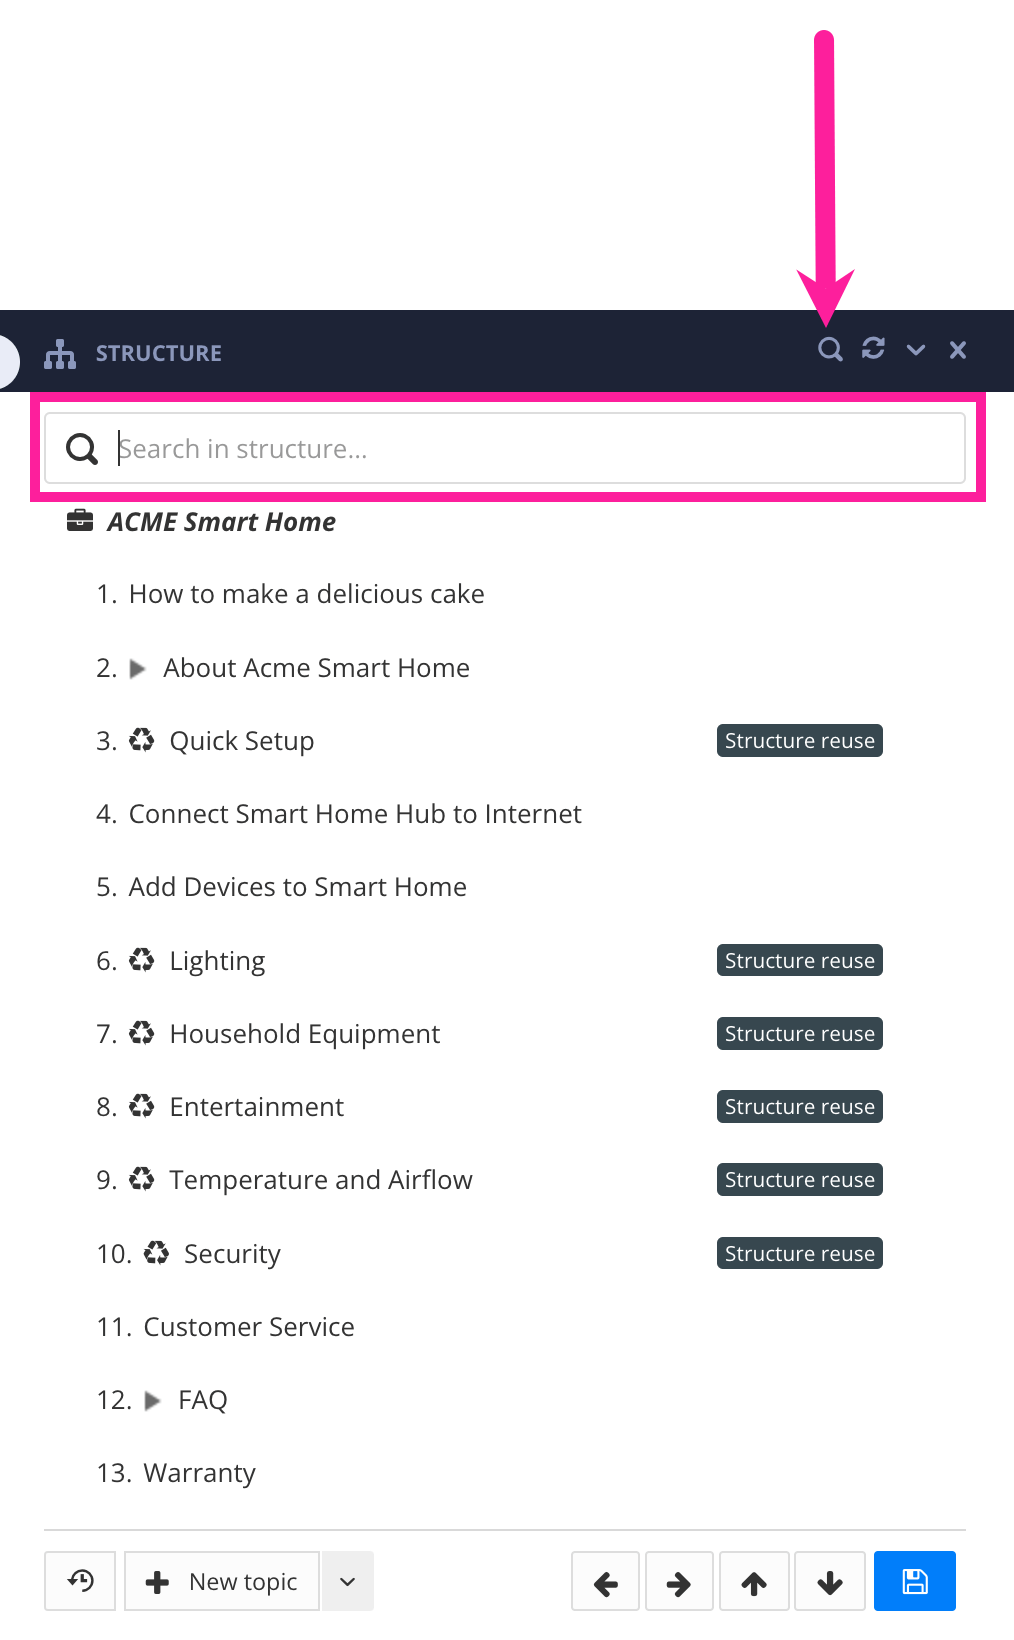Collapse the Structure panel with the chevron
The width and height of the screenshot is (1014, 1640).
pos(916,350)
